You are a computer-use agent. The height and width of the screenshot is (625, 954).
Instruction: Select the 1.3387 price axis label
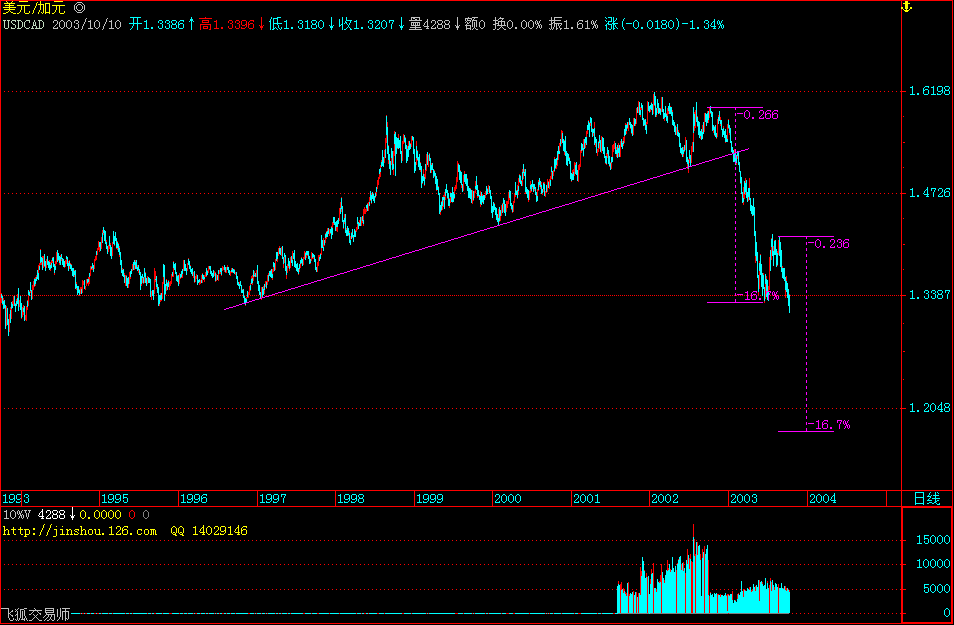click(931, 296)
